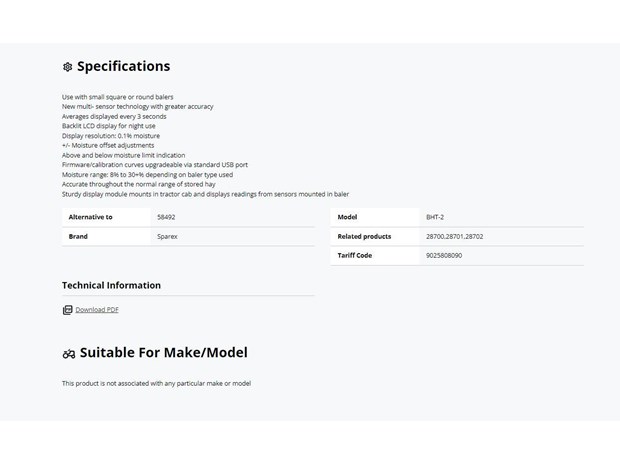
Task: Click the Moisture range specification line
Action: [x=147, y=175]
